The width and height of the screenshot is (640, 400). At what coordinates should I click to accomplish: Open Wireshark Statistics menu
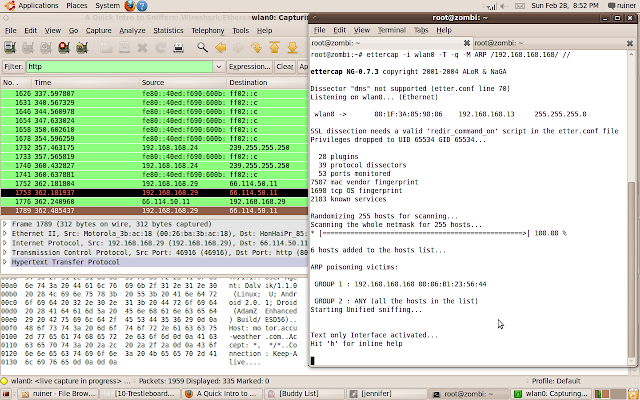click(x=168, y=31)
